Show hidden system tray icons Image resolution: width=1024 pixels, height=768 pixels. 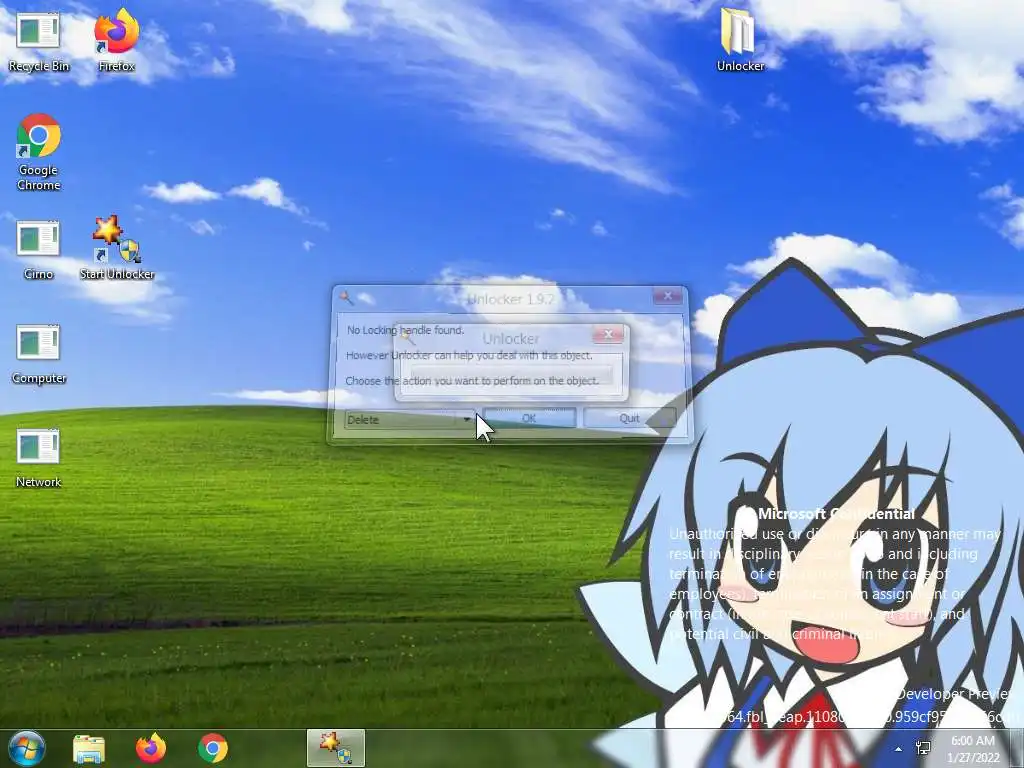(x=899, y=749)
